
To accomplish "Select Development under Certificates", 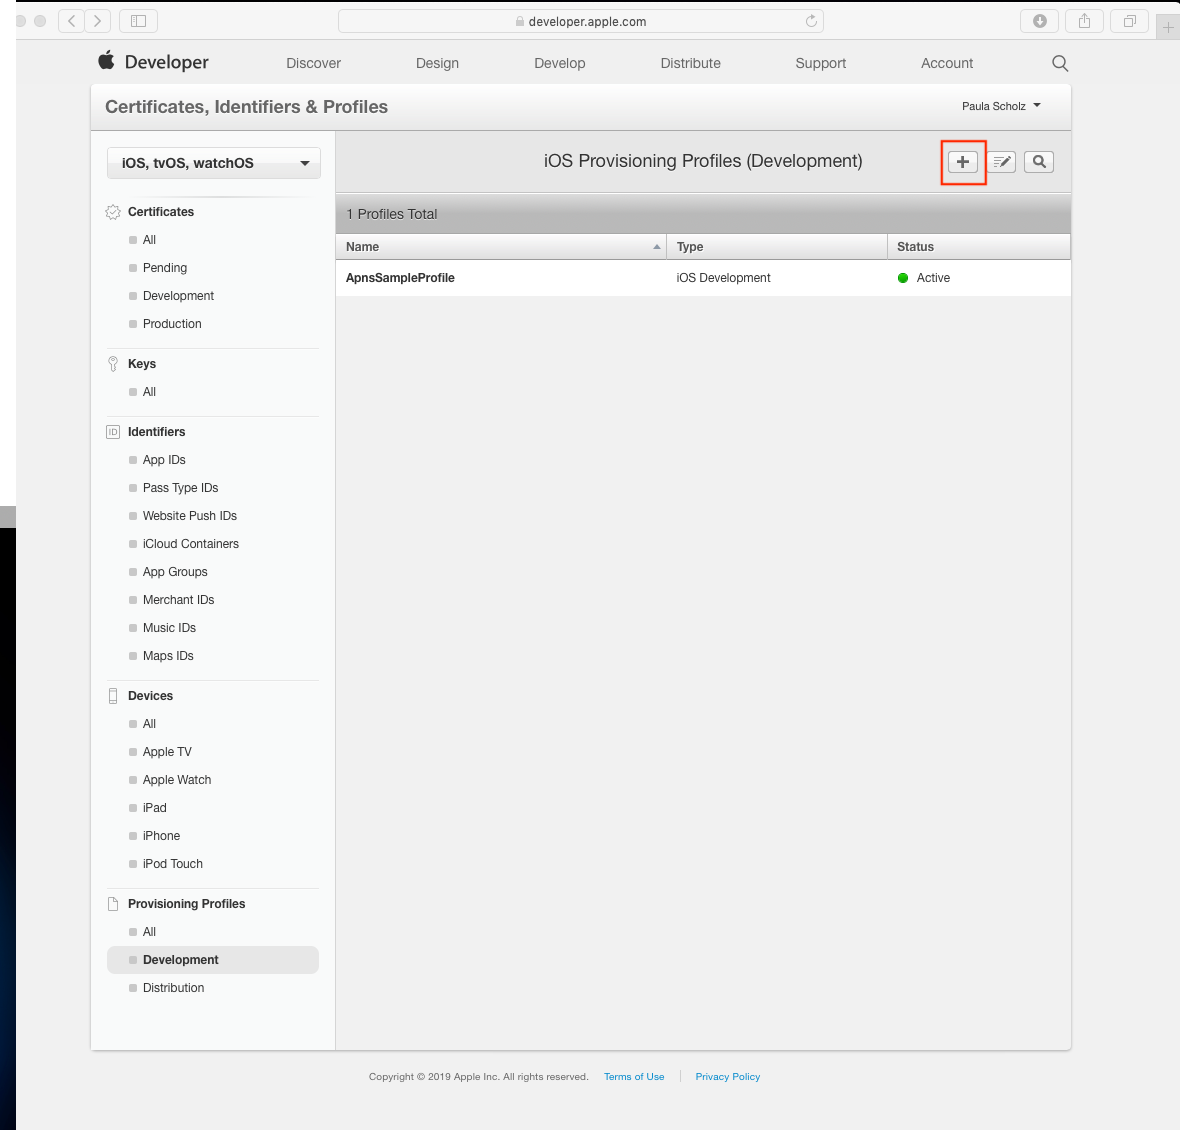I will coord(178,296).
